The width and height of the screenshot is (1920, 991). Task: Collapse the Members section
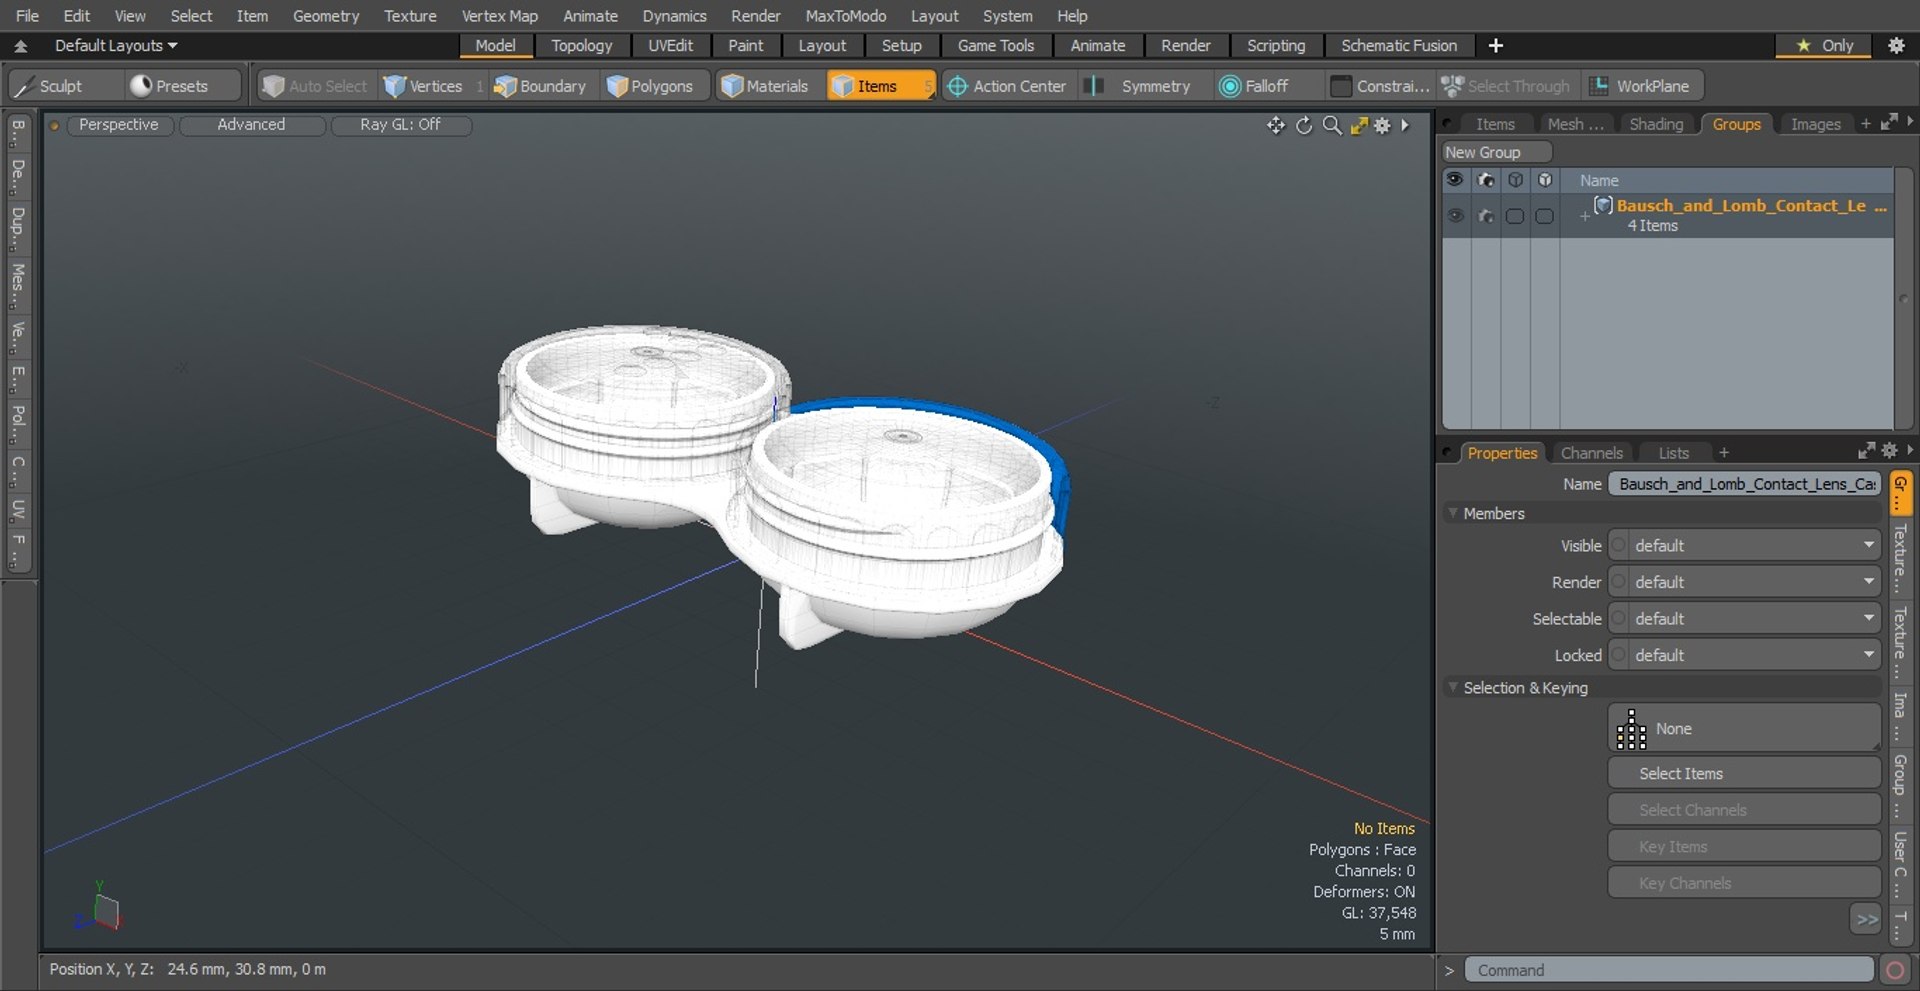1453,513
